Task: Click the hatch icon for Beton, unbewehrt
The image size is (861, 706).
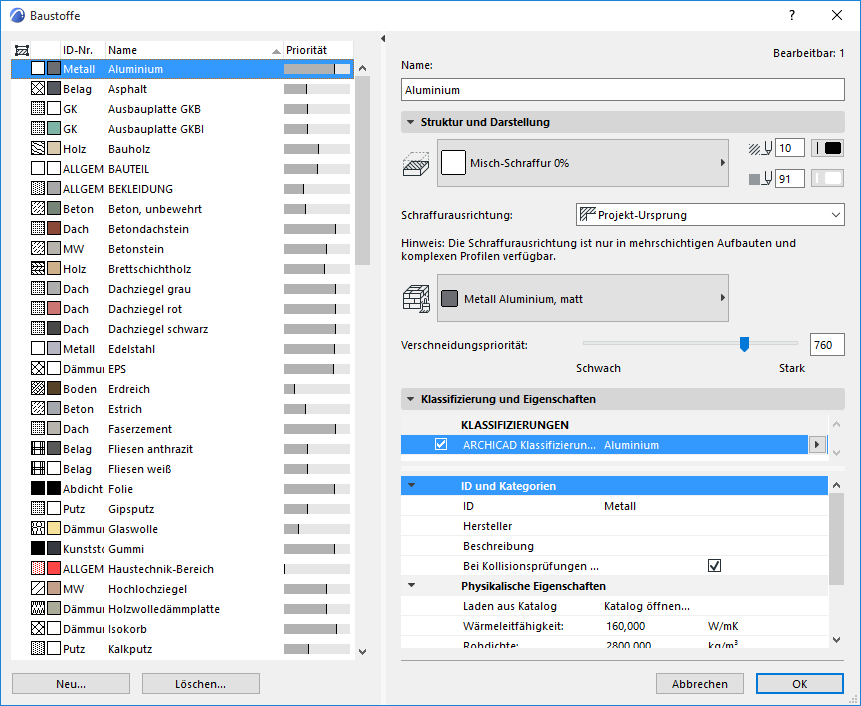Action: point(38,209)
